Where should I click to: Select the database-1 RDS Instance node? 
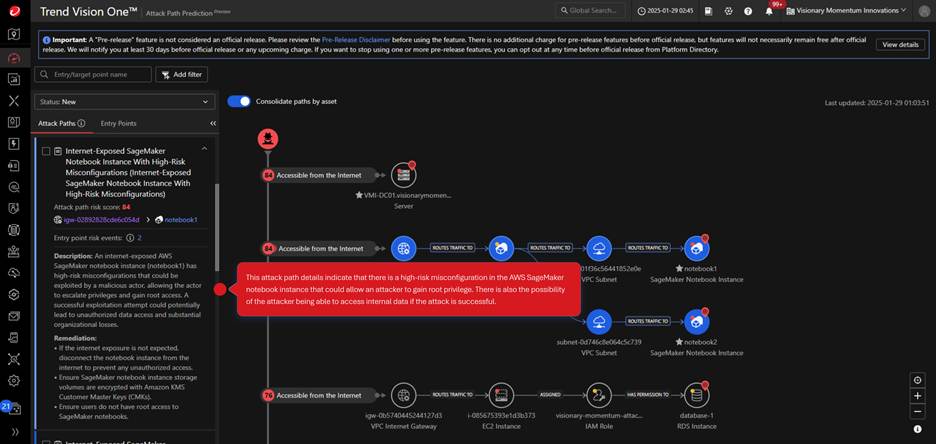point(696,394)
